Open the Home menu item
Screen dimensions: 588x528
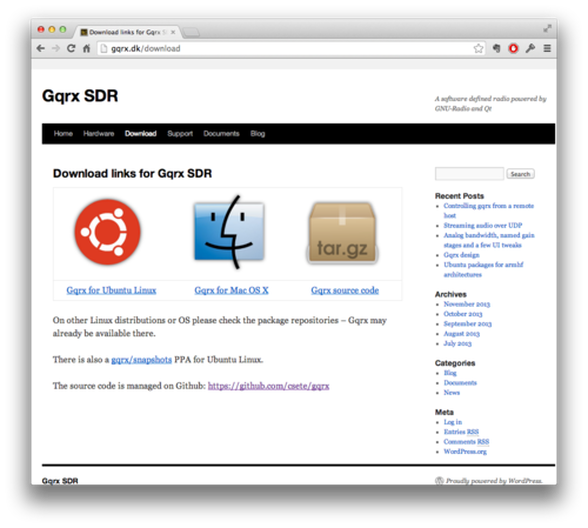[63, 134]
